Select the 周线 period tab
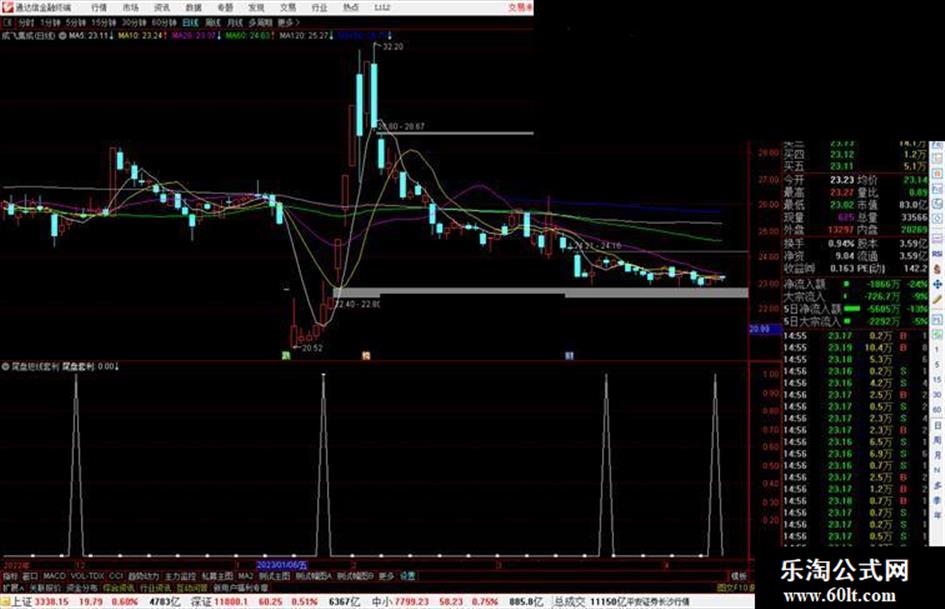945x609 pixels. (x=213, y=23)
